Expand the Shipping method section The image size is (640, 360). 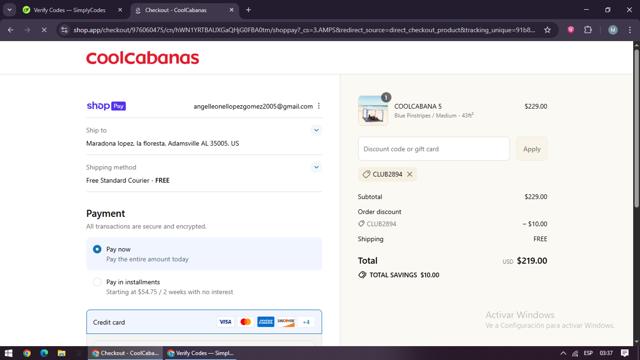(316, 167)
